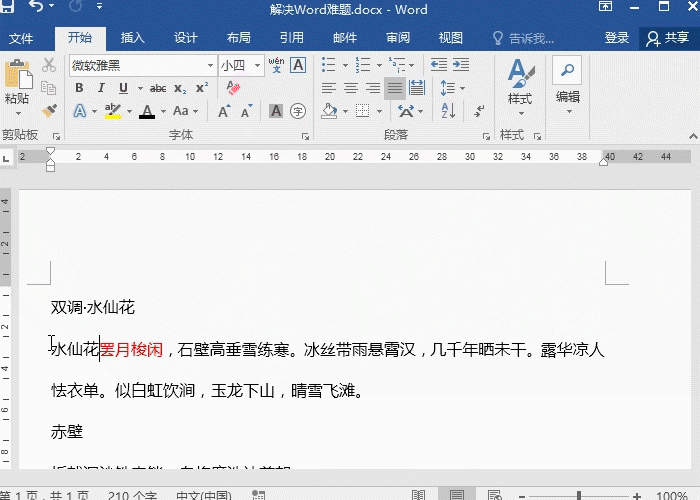The width and height of the screenshot is (700, 500).
Task: Adjust the zoom slider handle
Action: click(579, 496)
